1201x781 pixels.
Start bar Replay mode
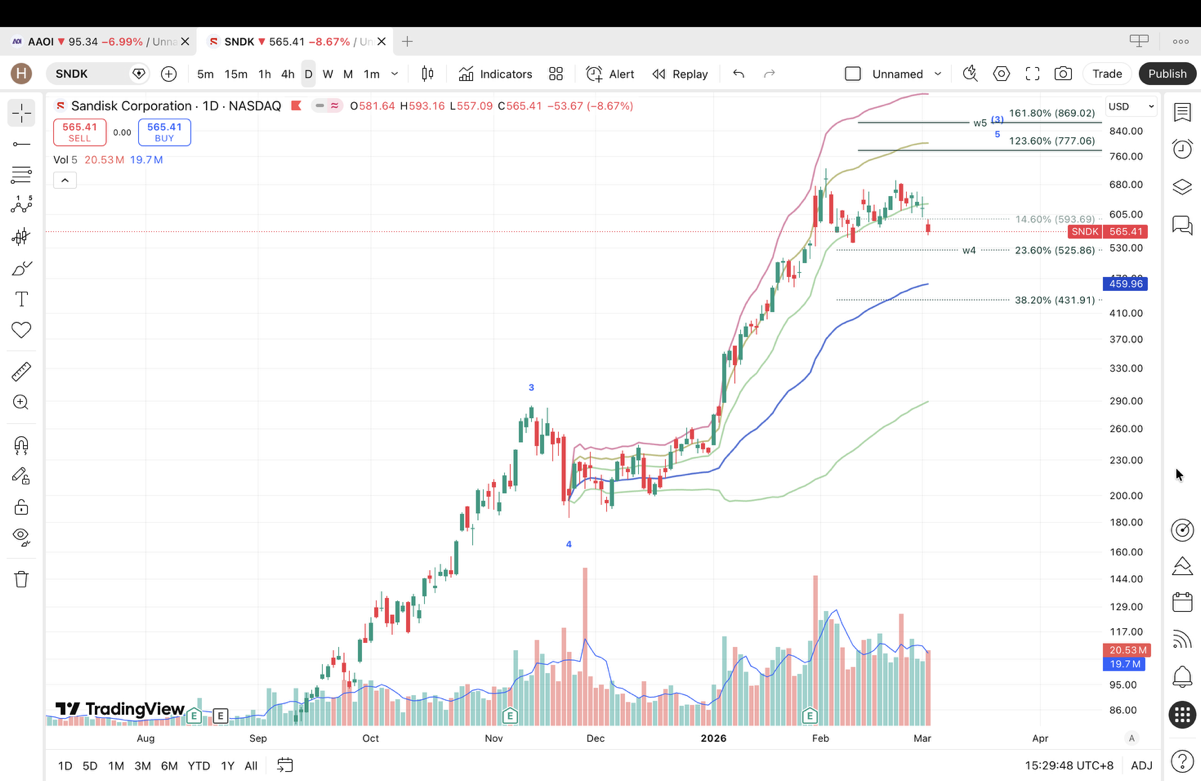coord(680,74)
